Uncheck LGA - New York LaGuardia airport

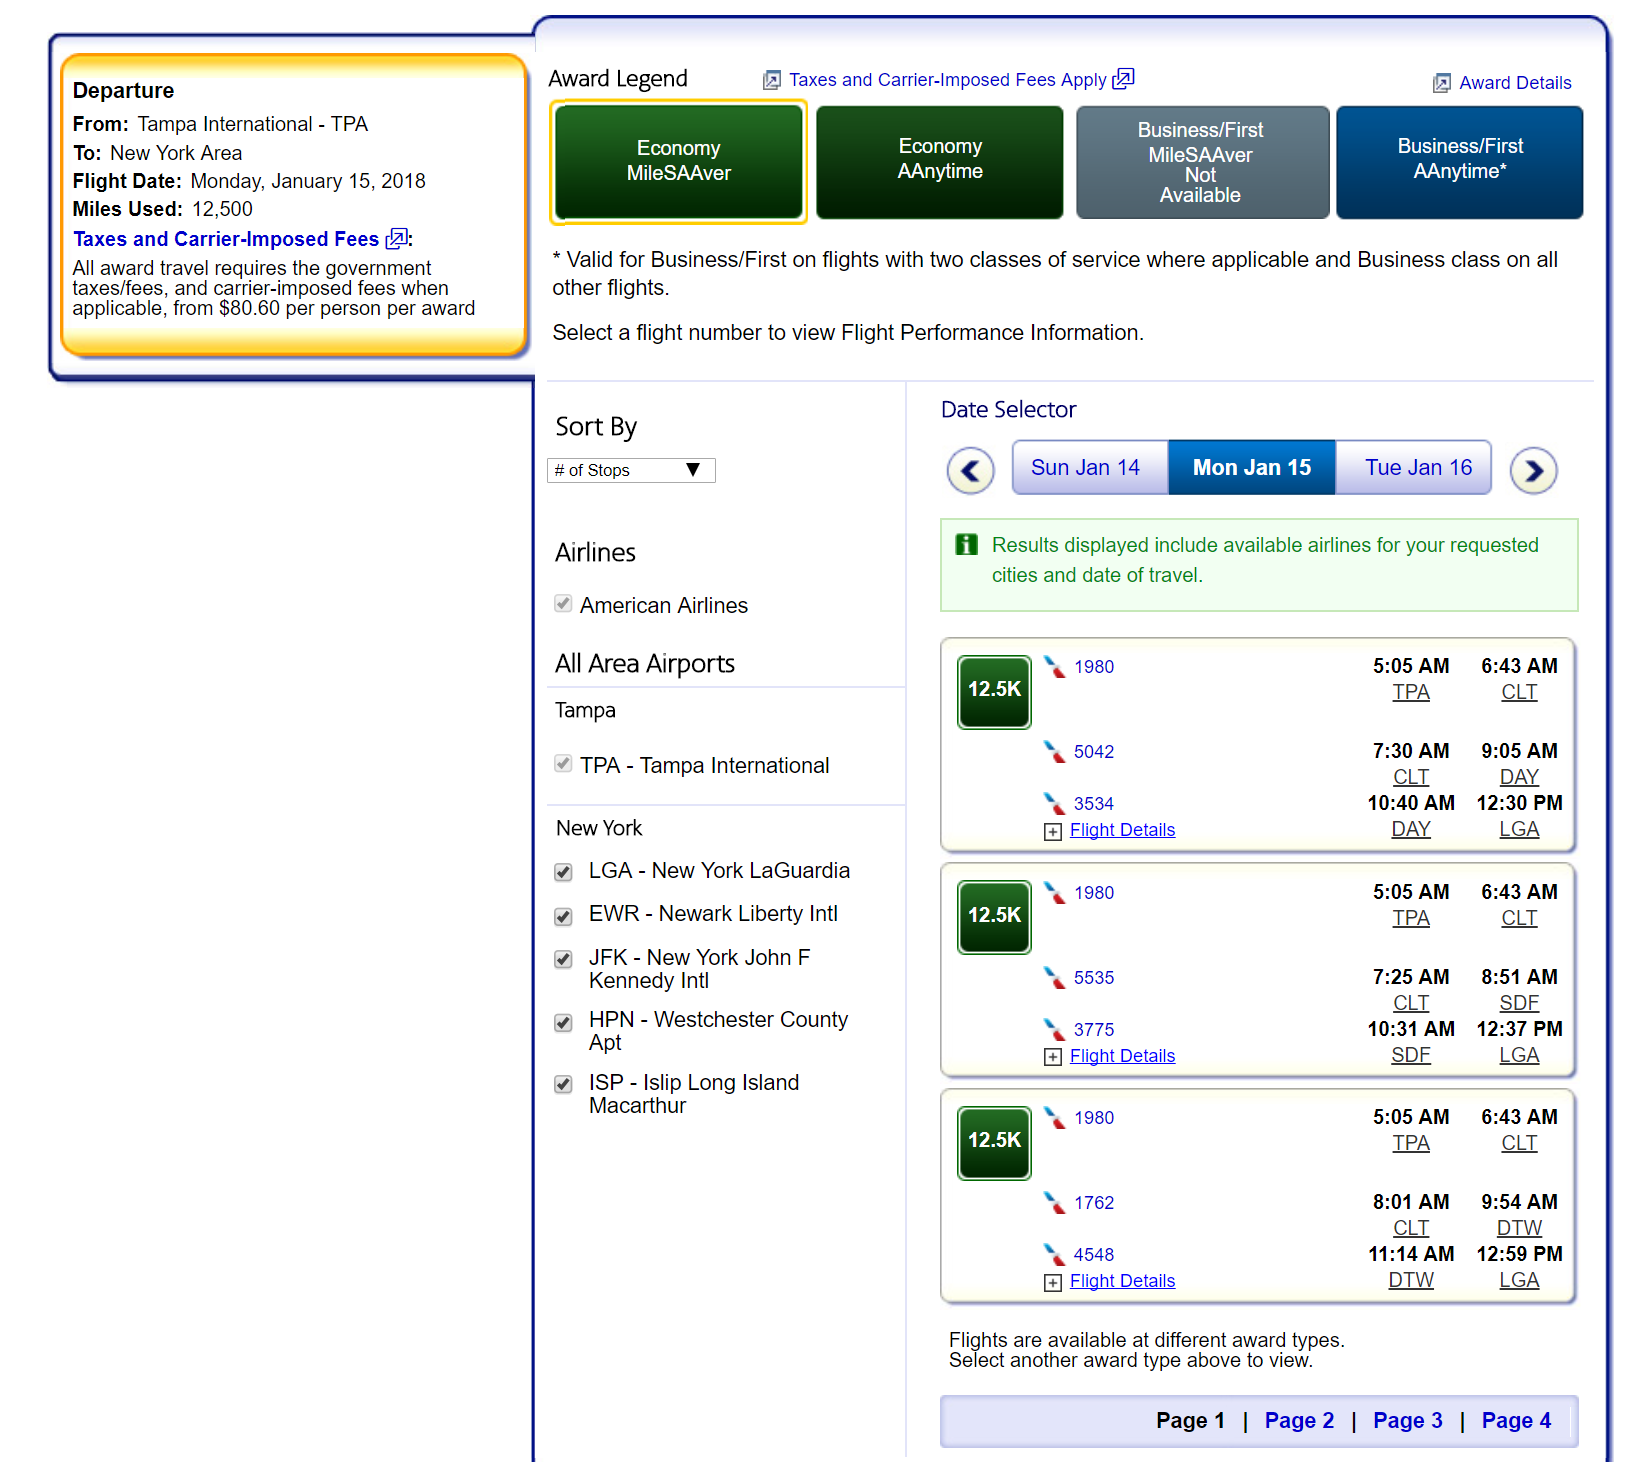tap(564, 872)
